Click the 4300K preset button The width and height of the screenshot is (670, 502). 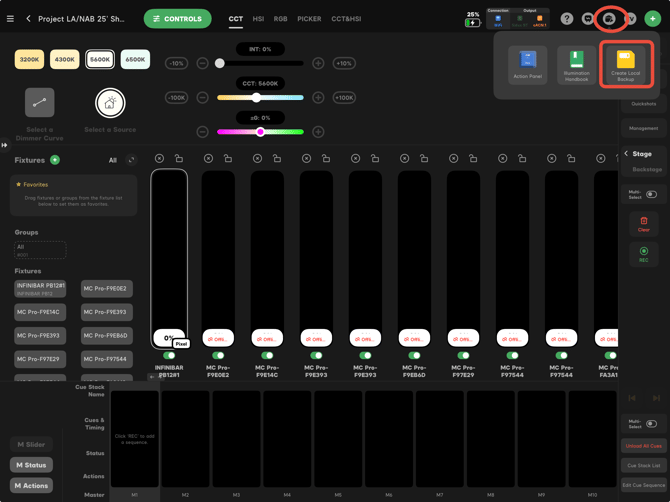[x=65, y=59]
